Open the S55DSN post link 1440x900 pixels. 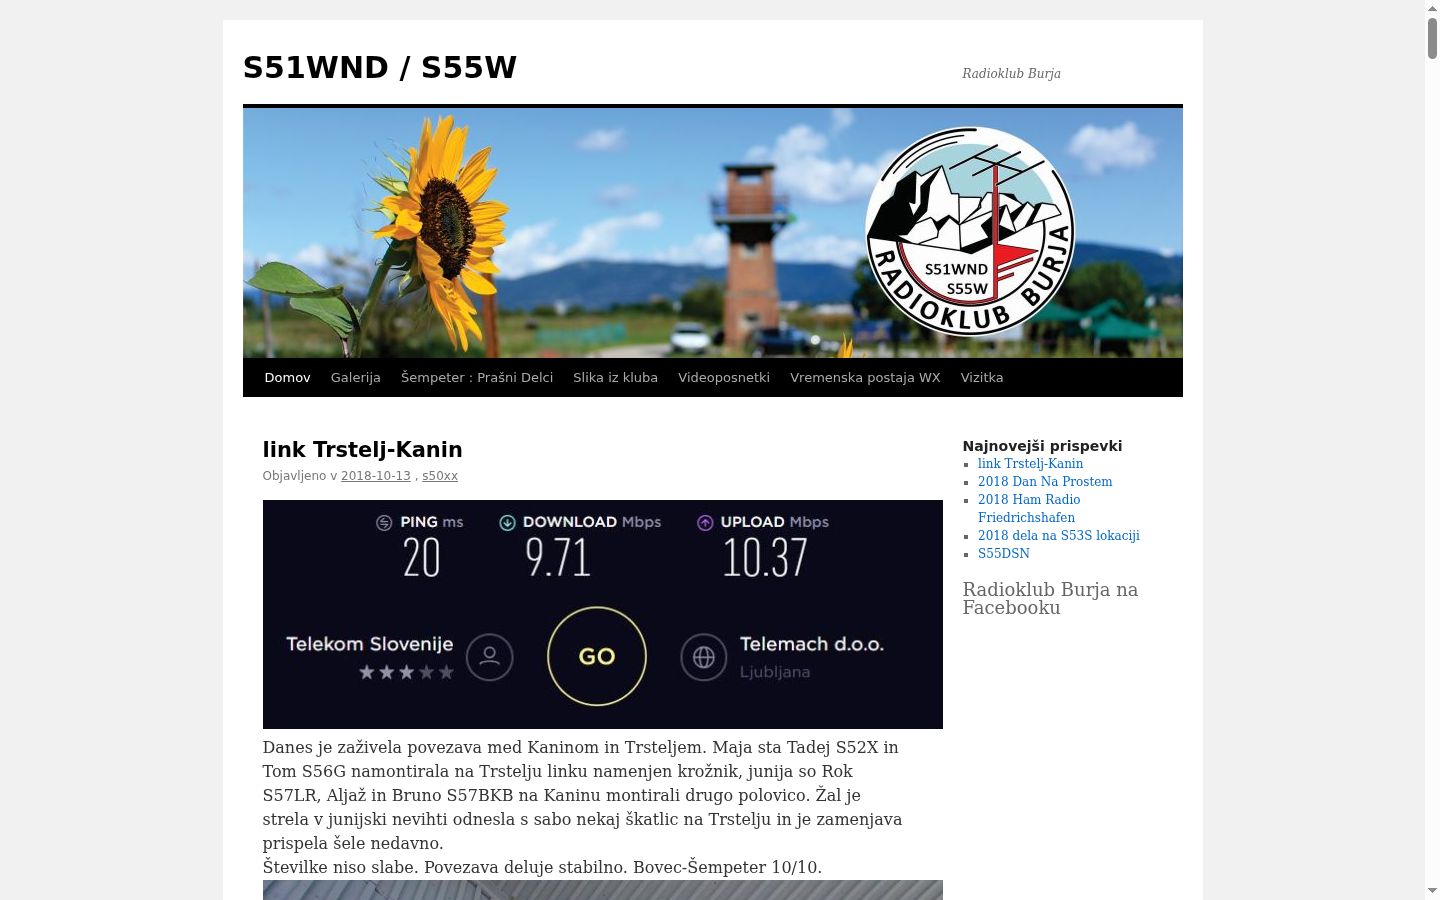pos(1004,554)
